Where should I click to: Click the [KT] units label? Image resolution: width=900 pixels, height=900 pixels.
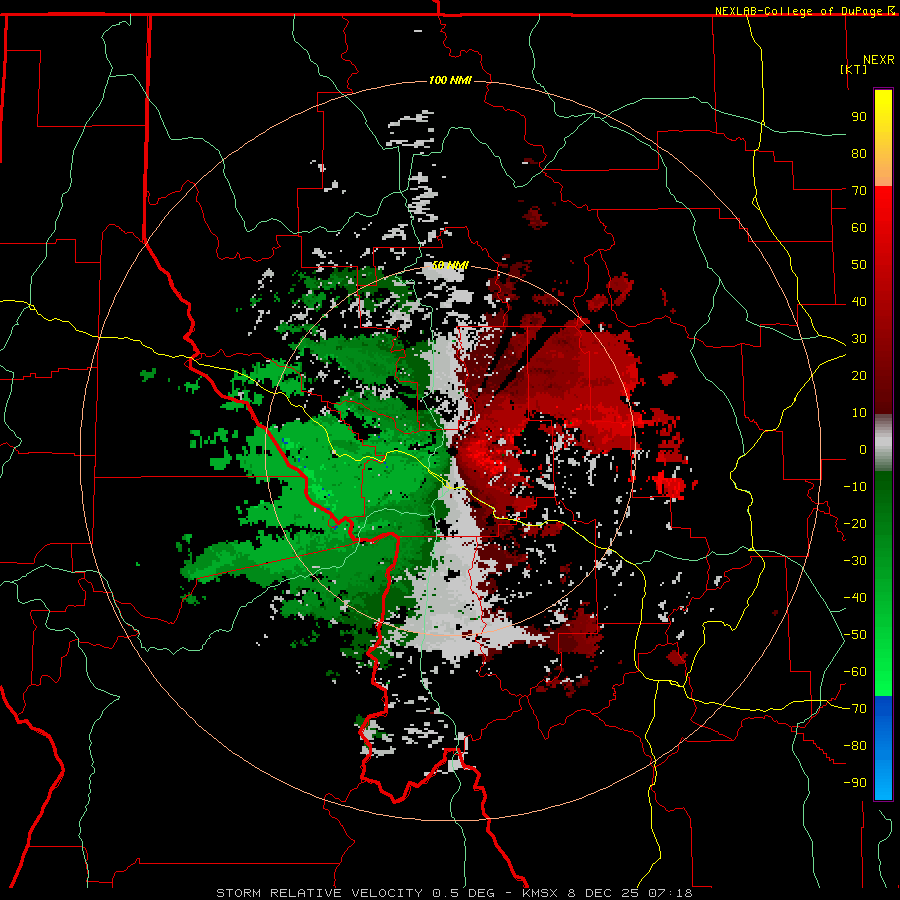tap(854, 69)
